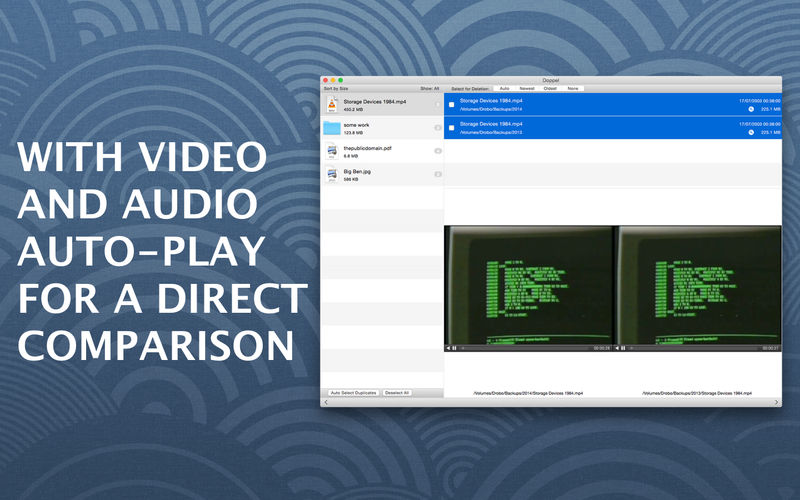Mute the right video preview speaker icon
This screenshot has width=800, height=500.
617,348
